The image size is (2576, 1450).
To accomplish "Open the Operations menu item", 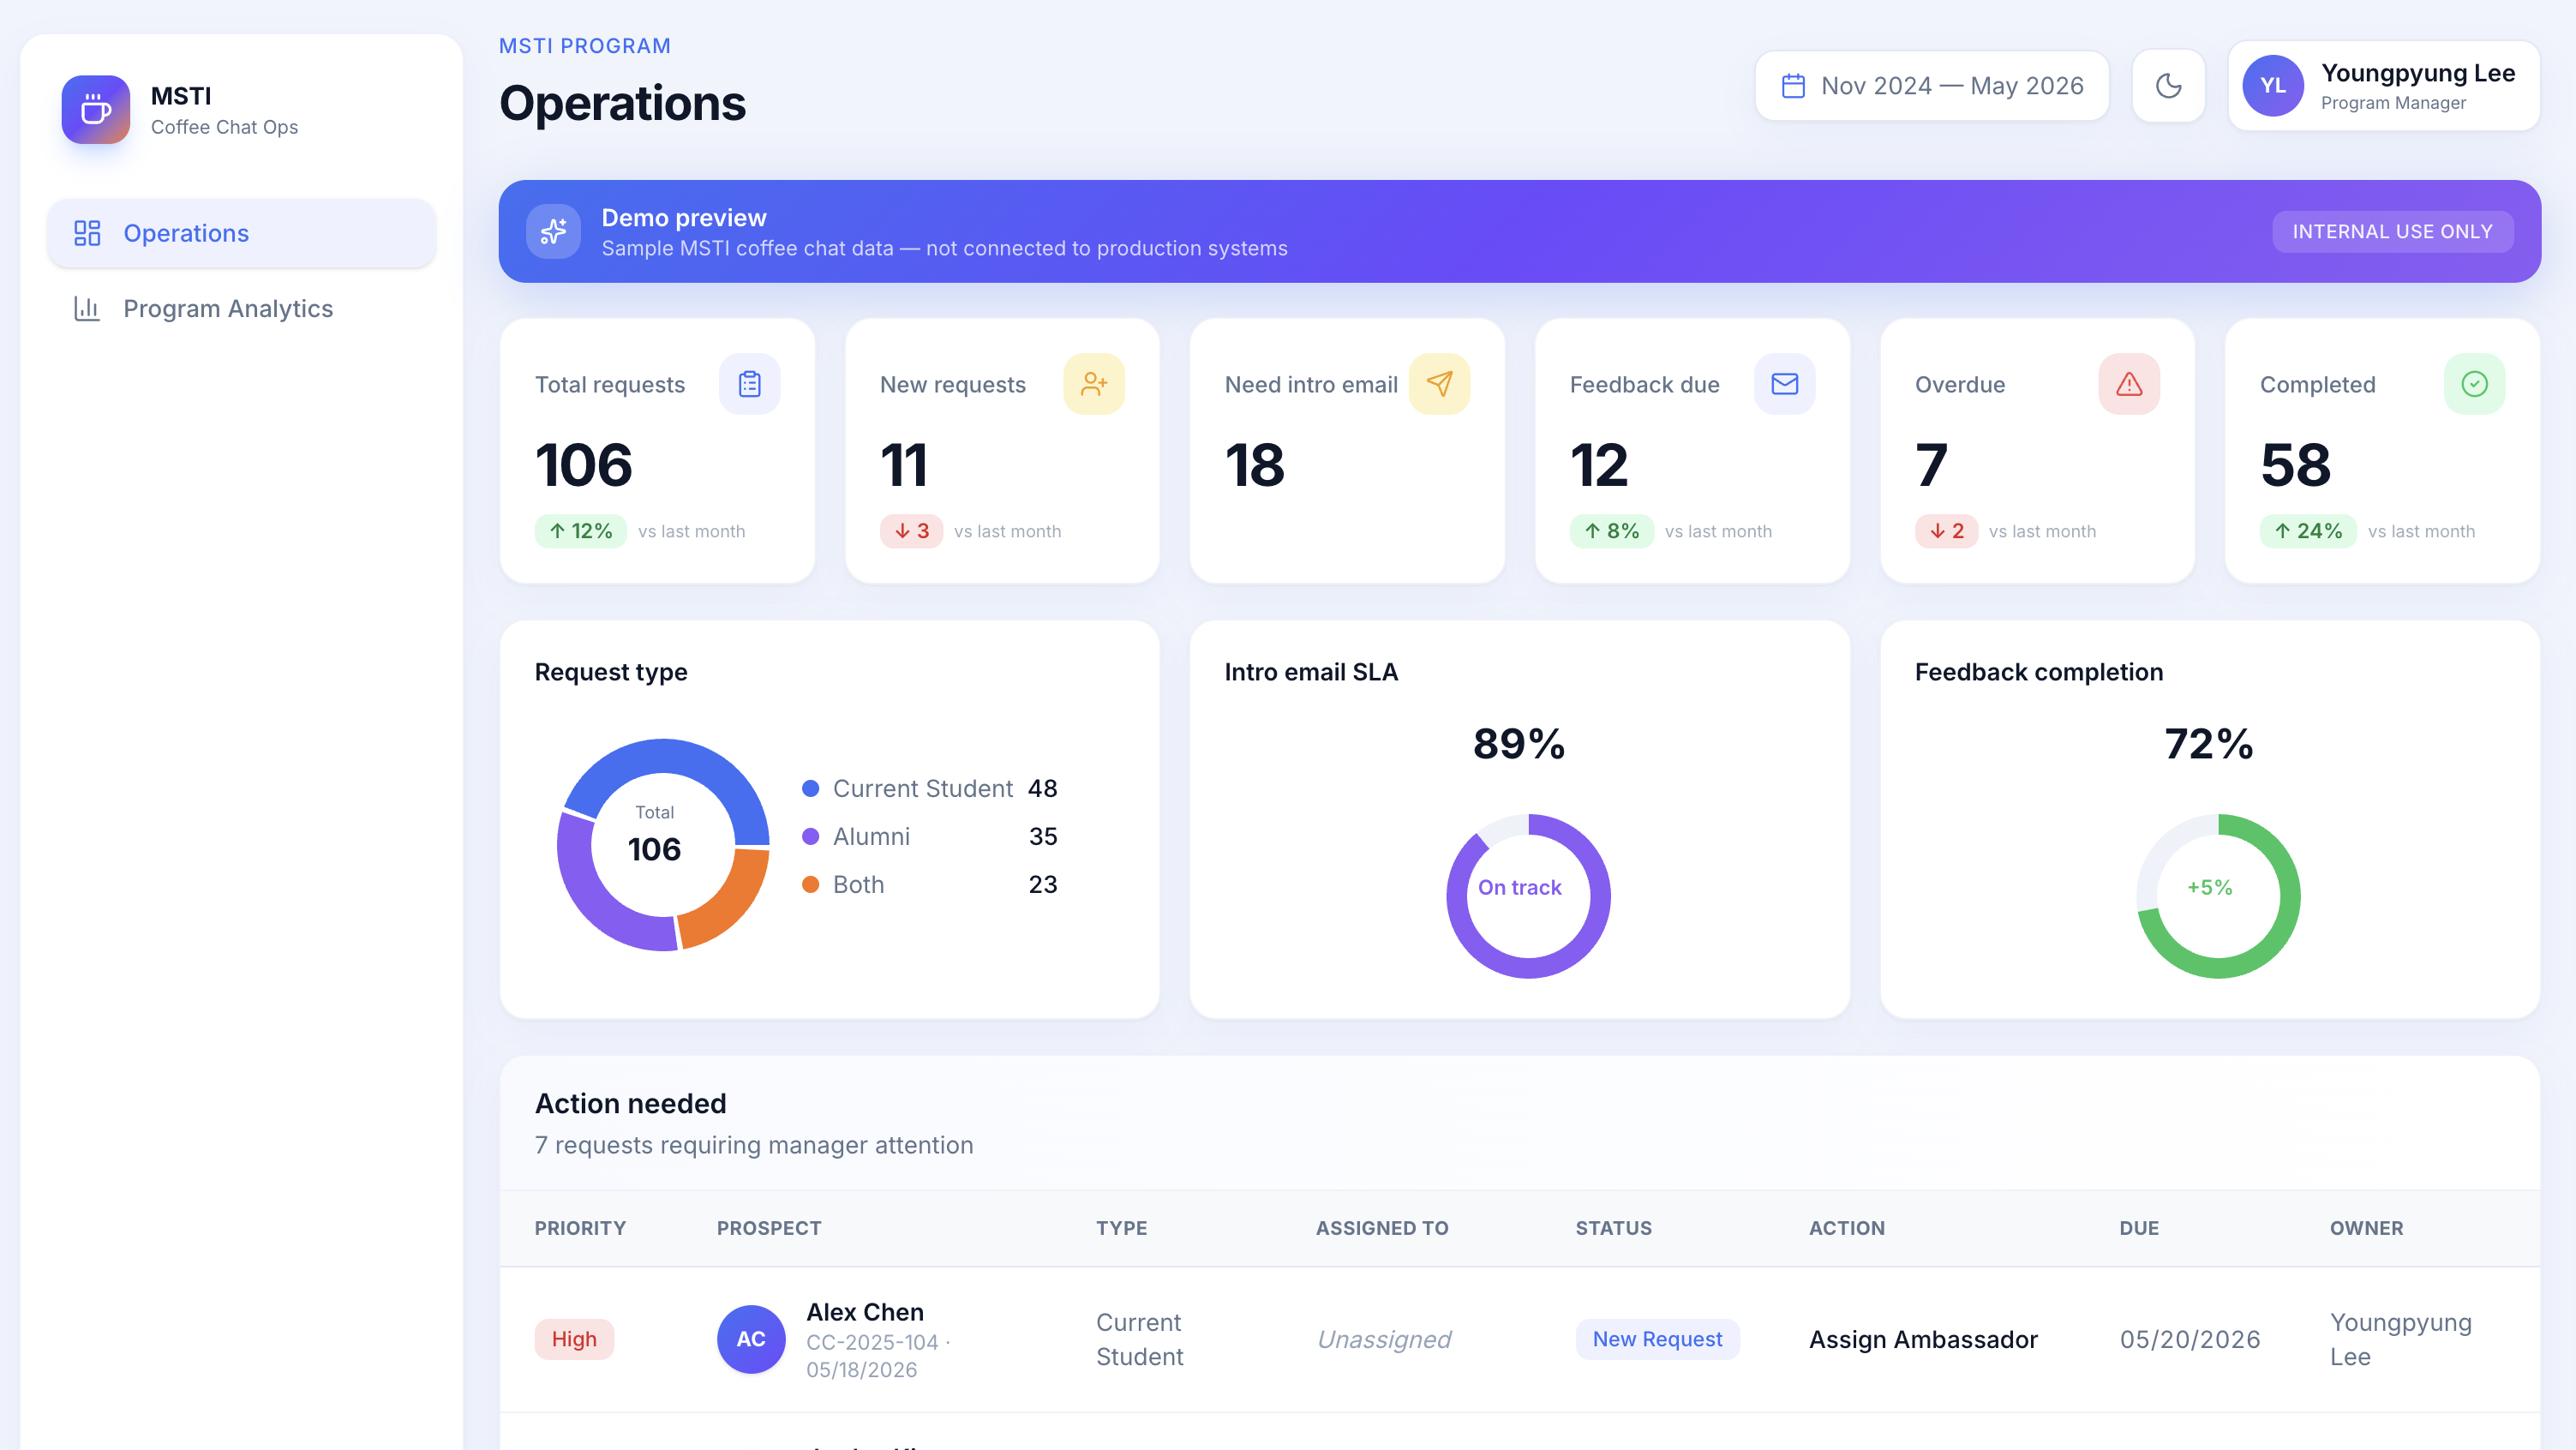I will click(241, 233).
